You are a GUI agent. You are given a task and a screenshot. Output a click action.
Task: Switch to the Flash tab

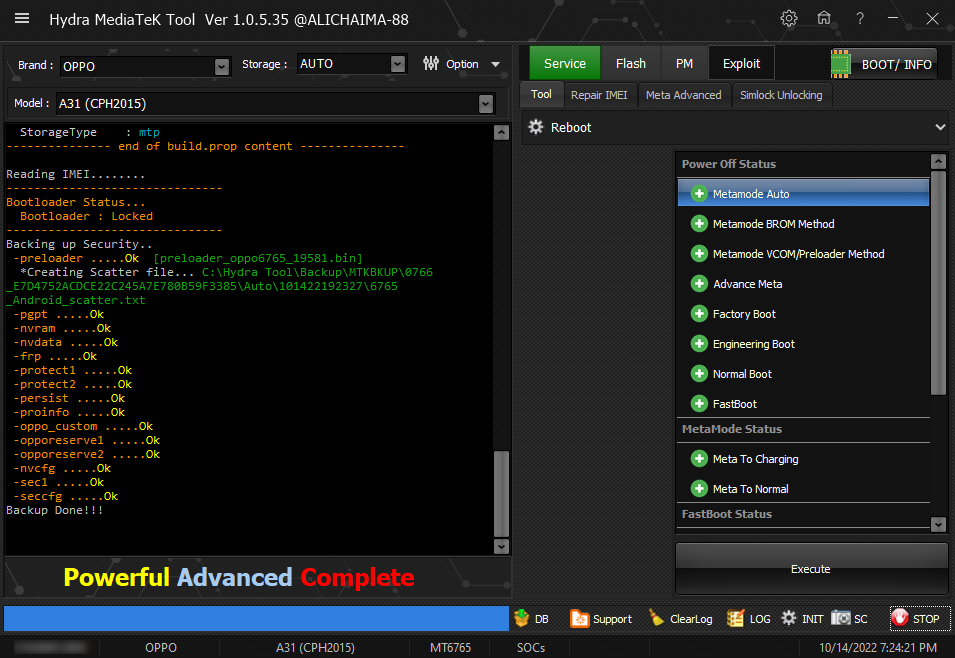[630, 63]
